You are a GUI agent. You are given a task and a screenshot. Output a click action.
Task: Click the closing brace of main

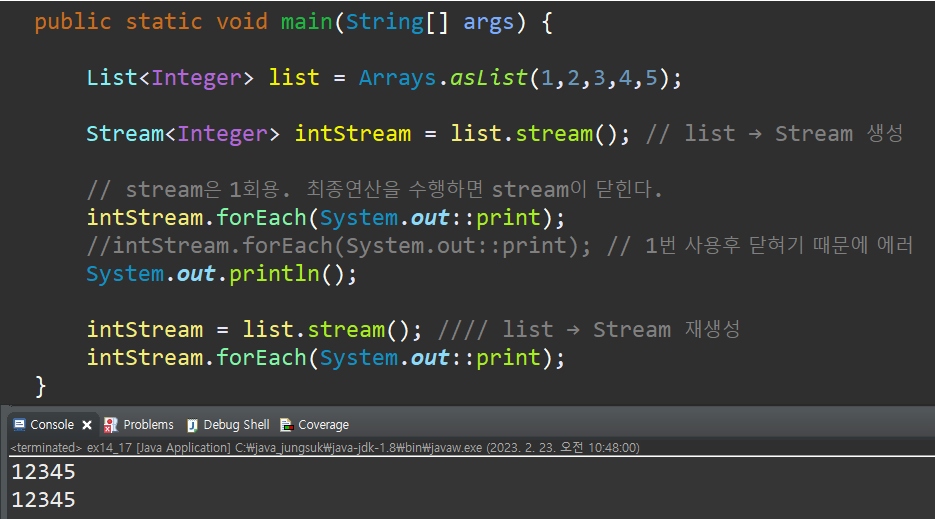[x=41, y=386]
